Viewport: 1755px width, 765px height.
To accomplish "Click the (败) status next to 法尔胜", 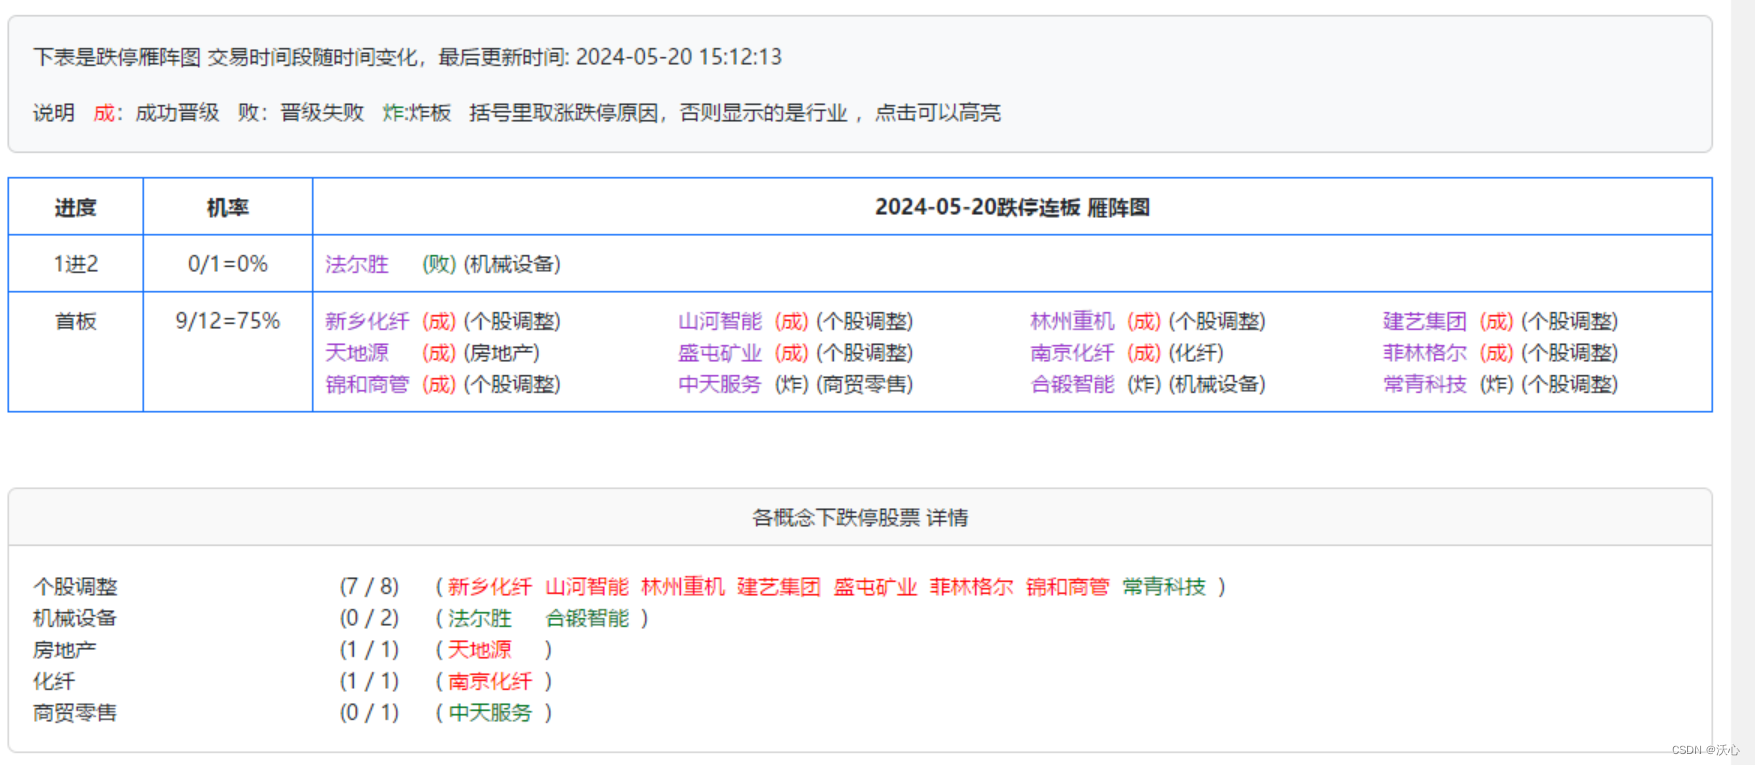I will 439,264.
